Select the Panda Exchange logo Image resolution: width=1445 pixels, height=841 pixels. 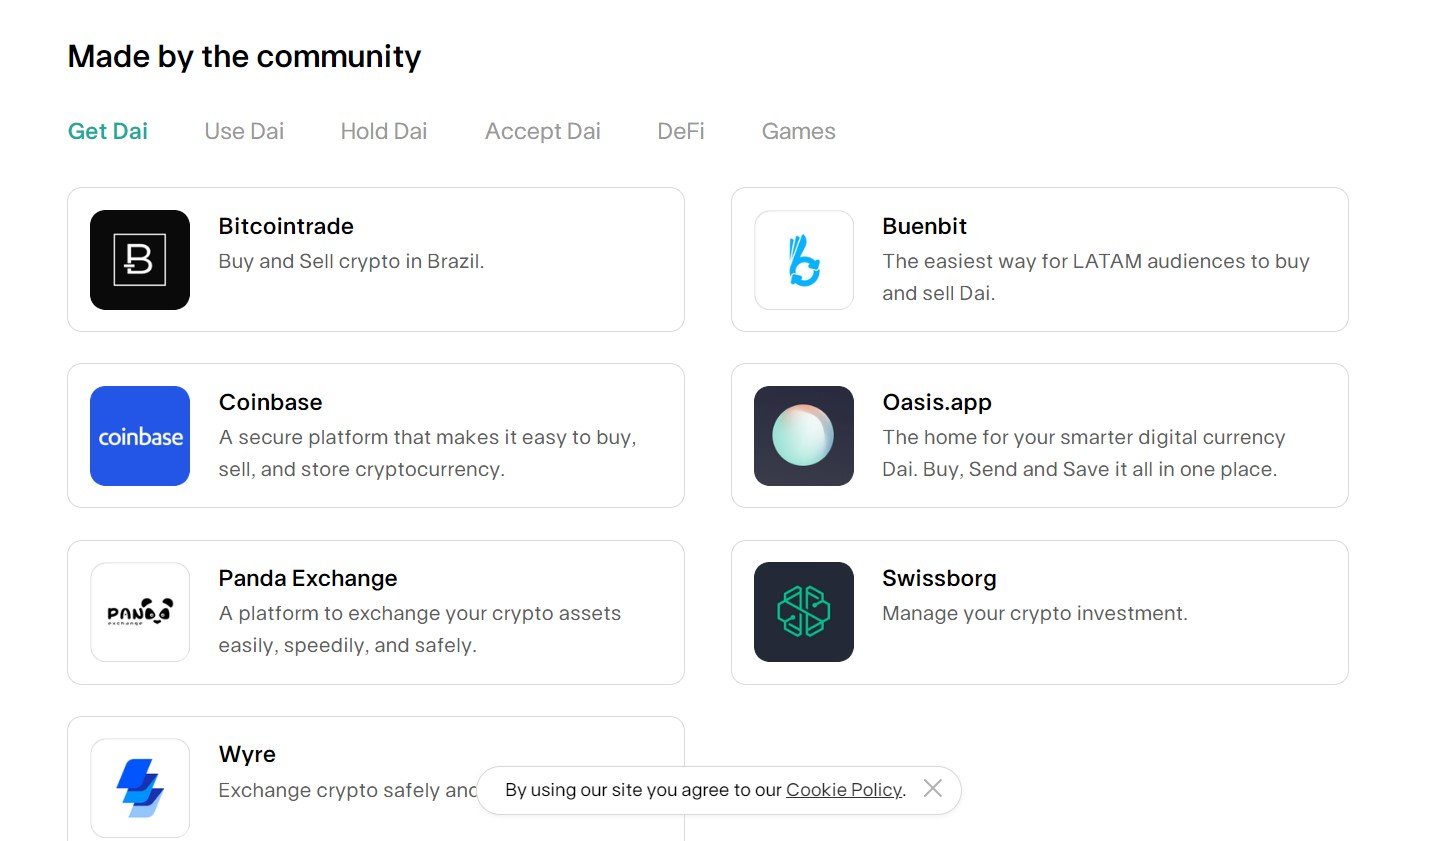[140, 612]
